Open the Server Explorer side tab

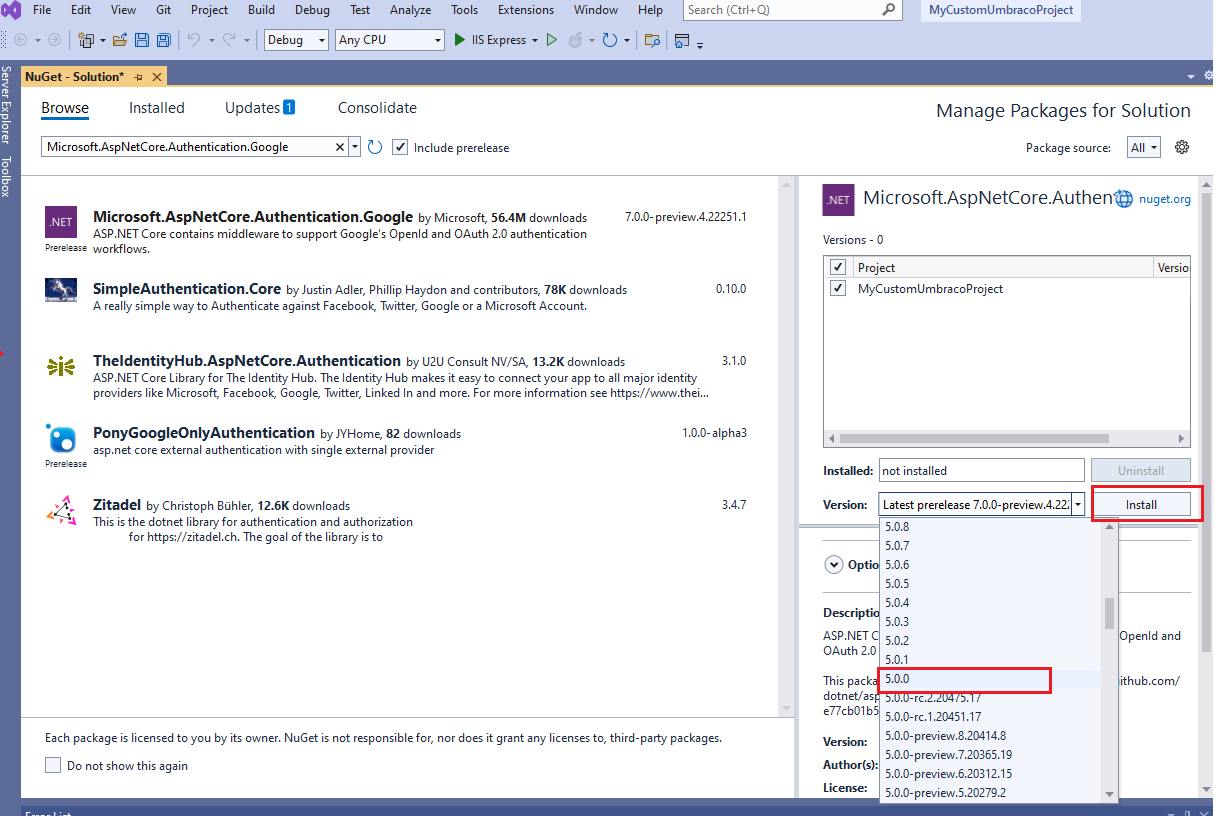(7, 104)
